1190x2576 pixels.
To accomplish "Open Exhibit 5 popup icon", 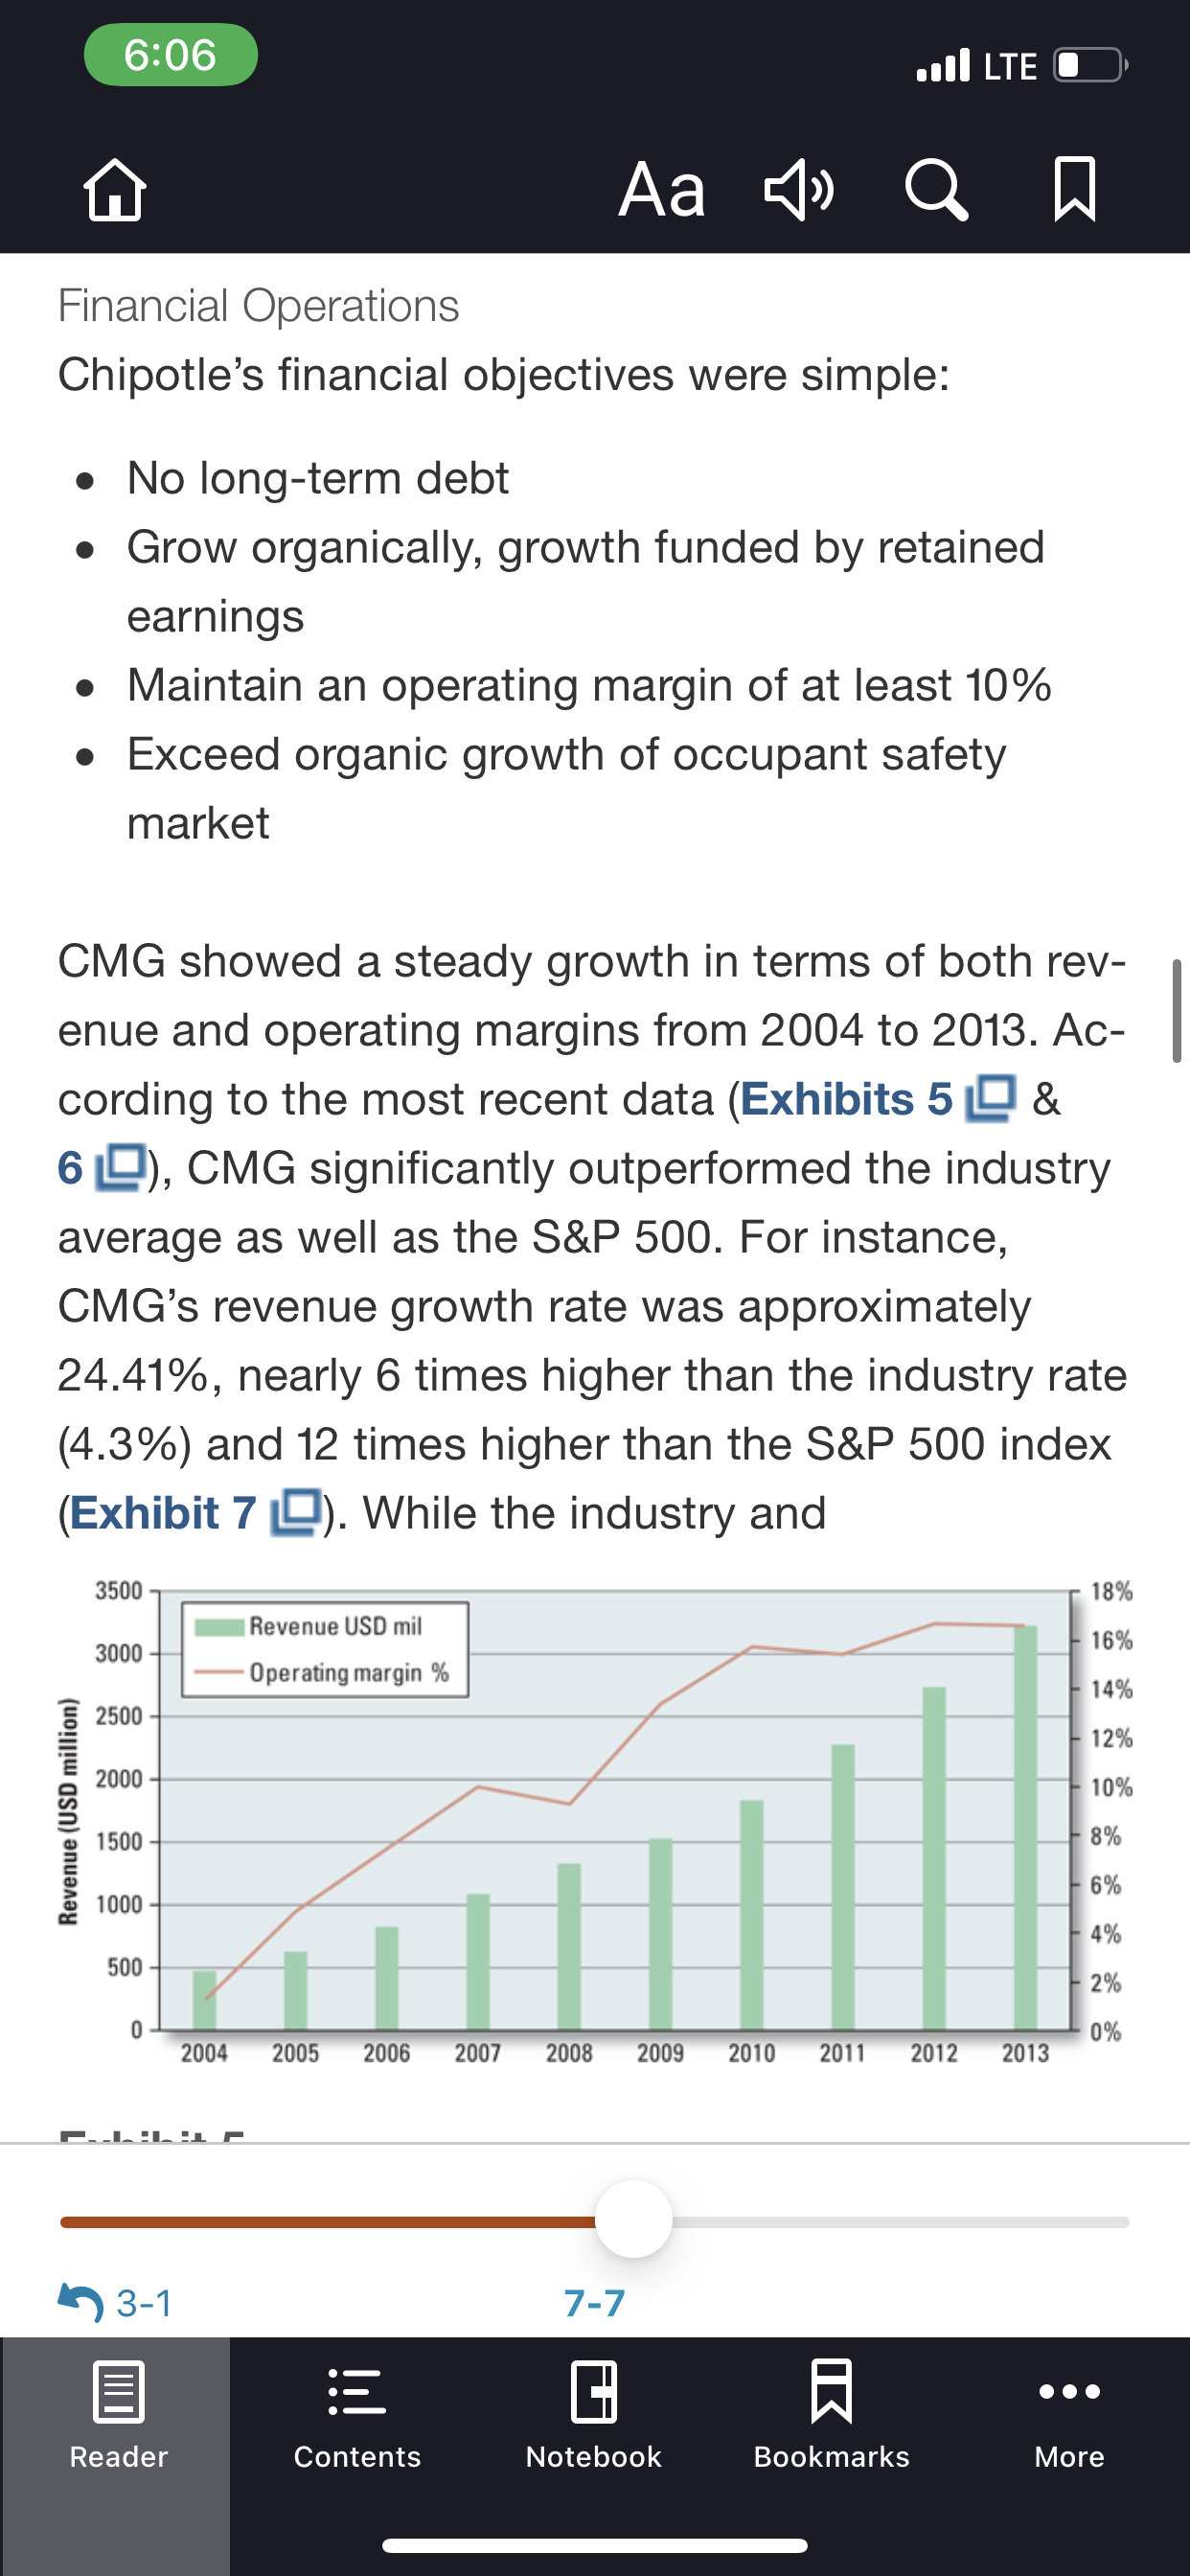I will (x=990, y=1099).
